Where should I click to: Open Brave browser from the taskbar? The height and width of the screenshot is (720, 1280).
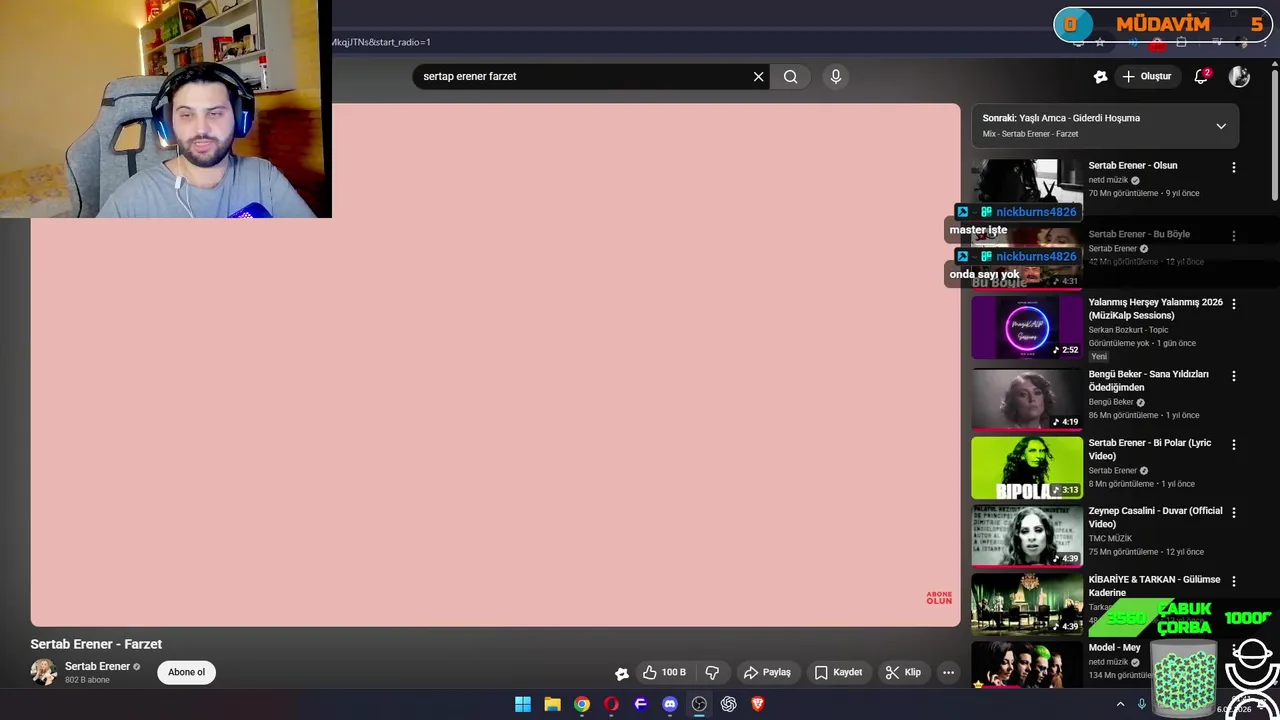click(758, 704)
